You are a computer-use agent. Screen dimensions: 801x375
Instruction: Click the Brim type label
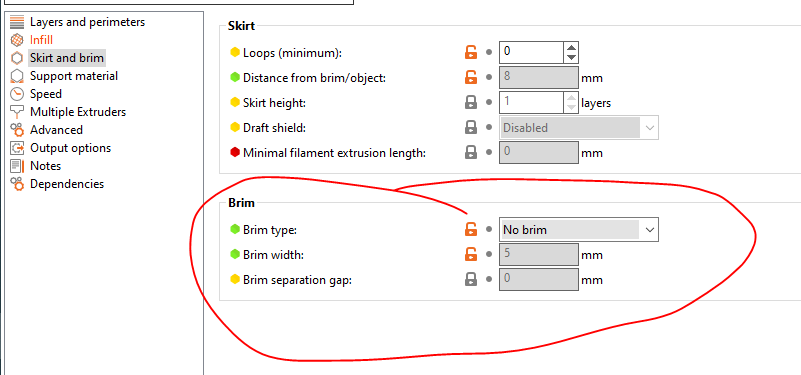pyautogui.click(x=270, y=230)
